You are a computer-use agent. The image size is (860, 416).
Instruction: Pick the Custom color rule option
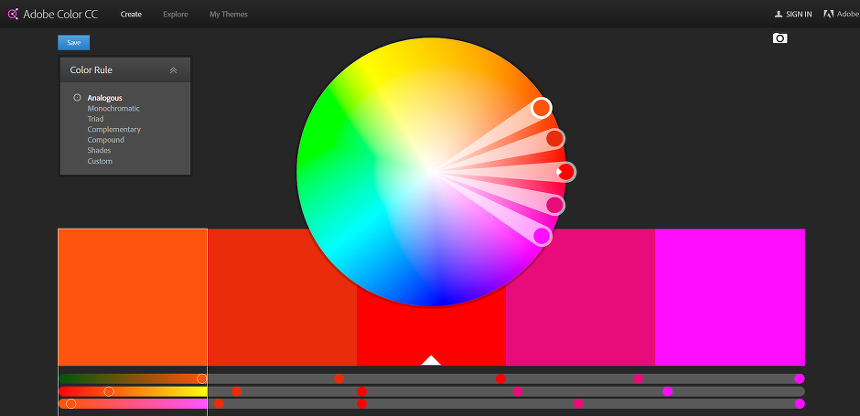tap(100, 161)
